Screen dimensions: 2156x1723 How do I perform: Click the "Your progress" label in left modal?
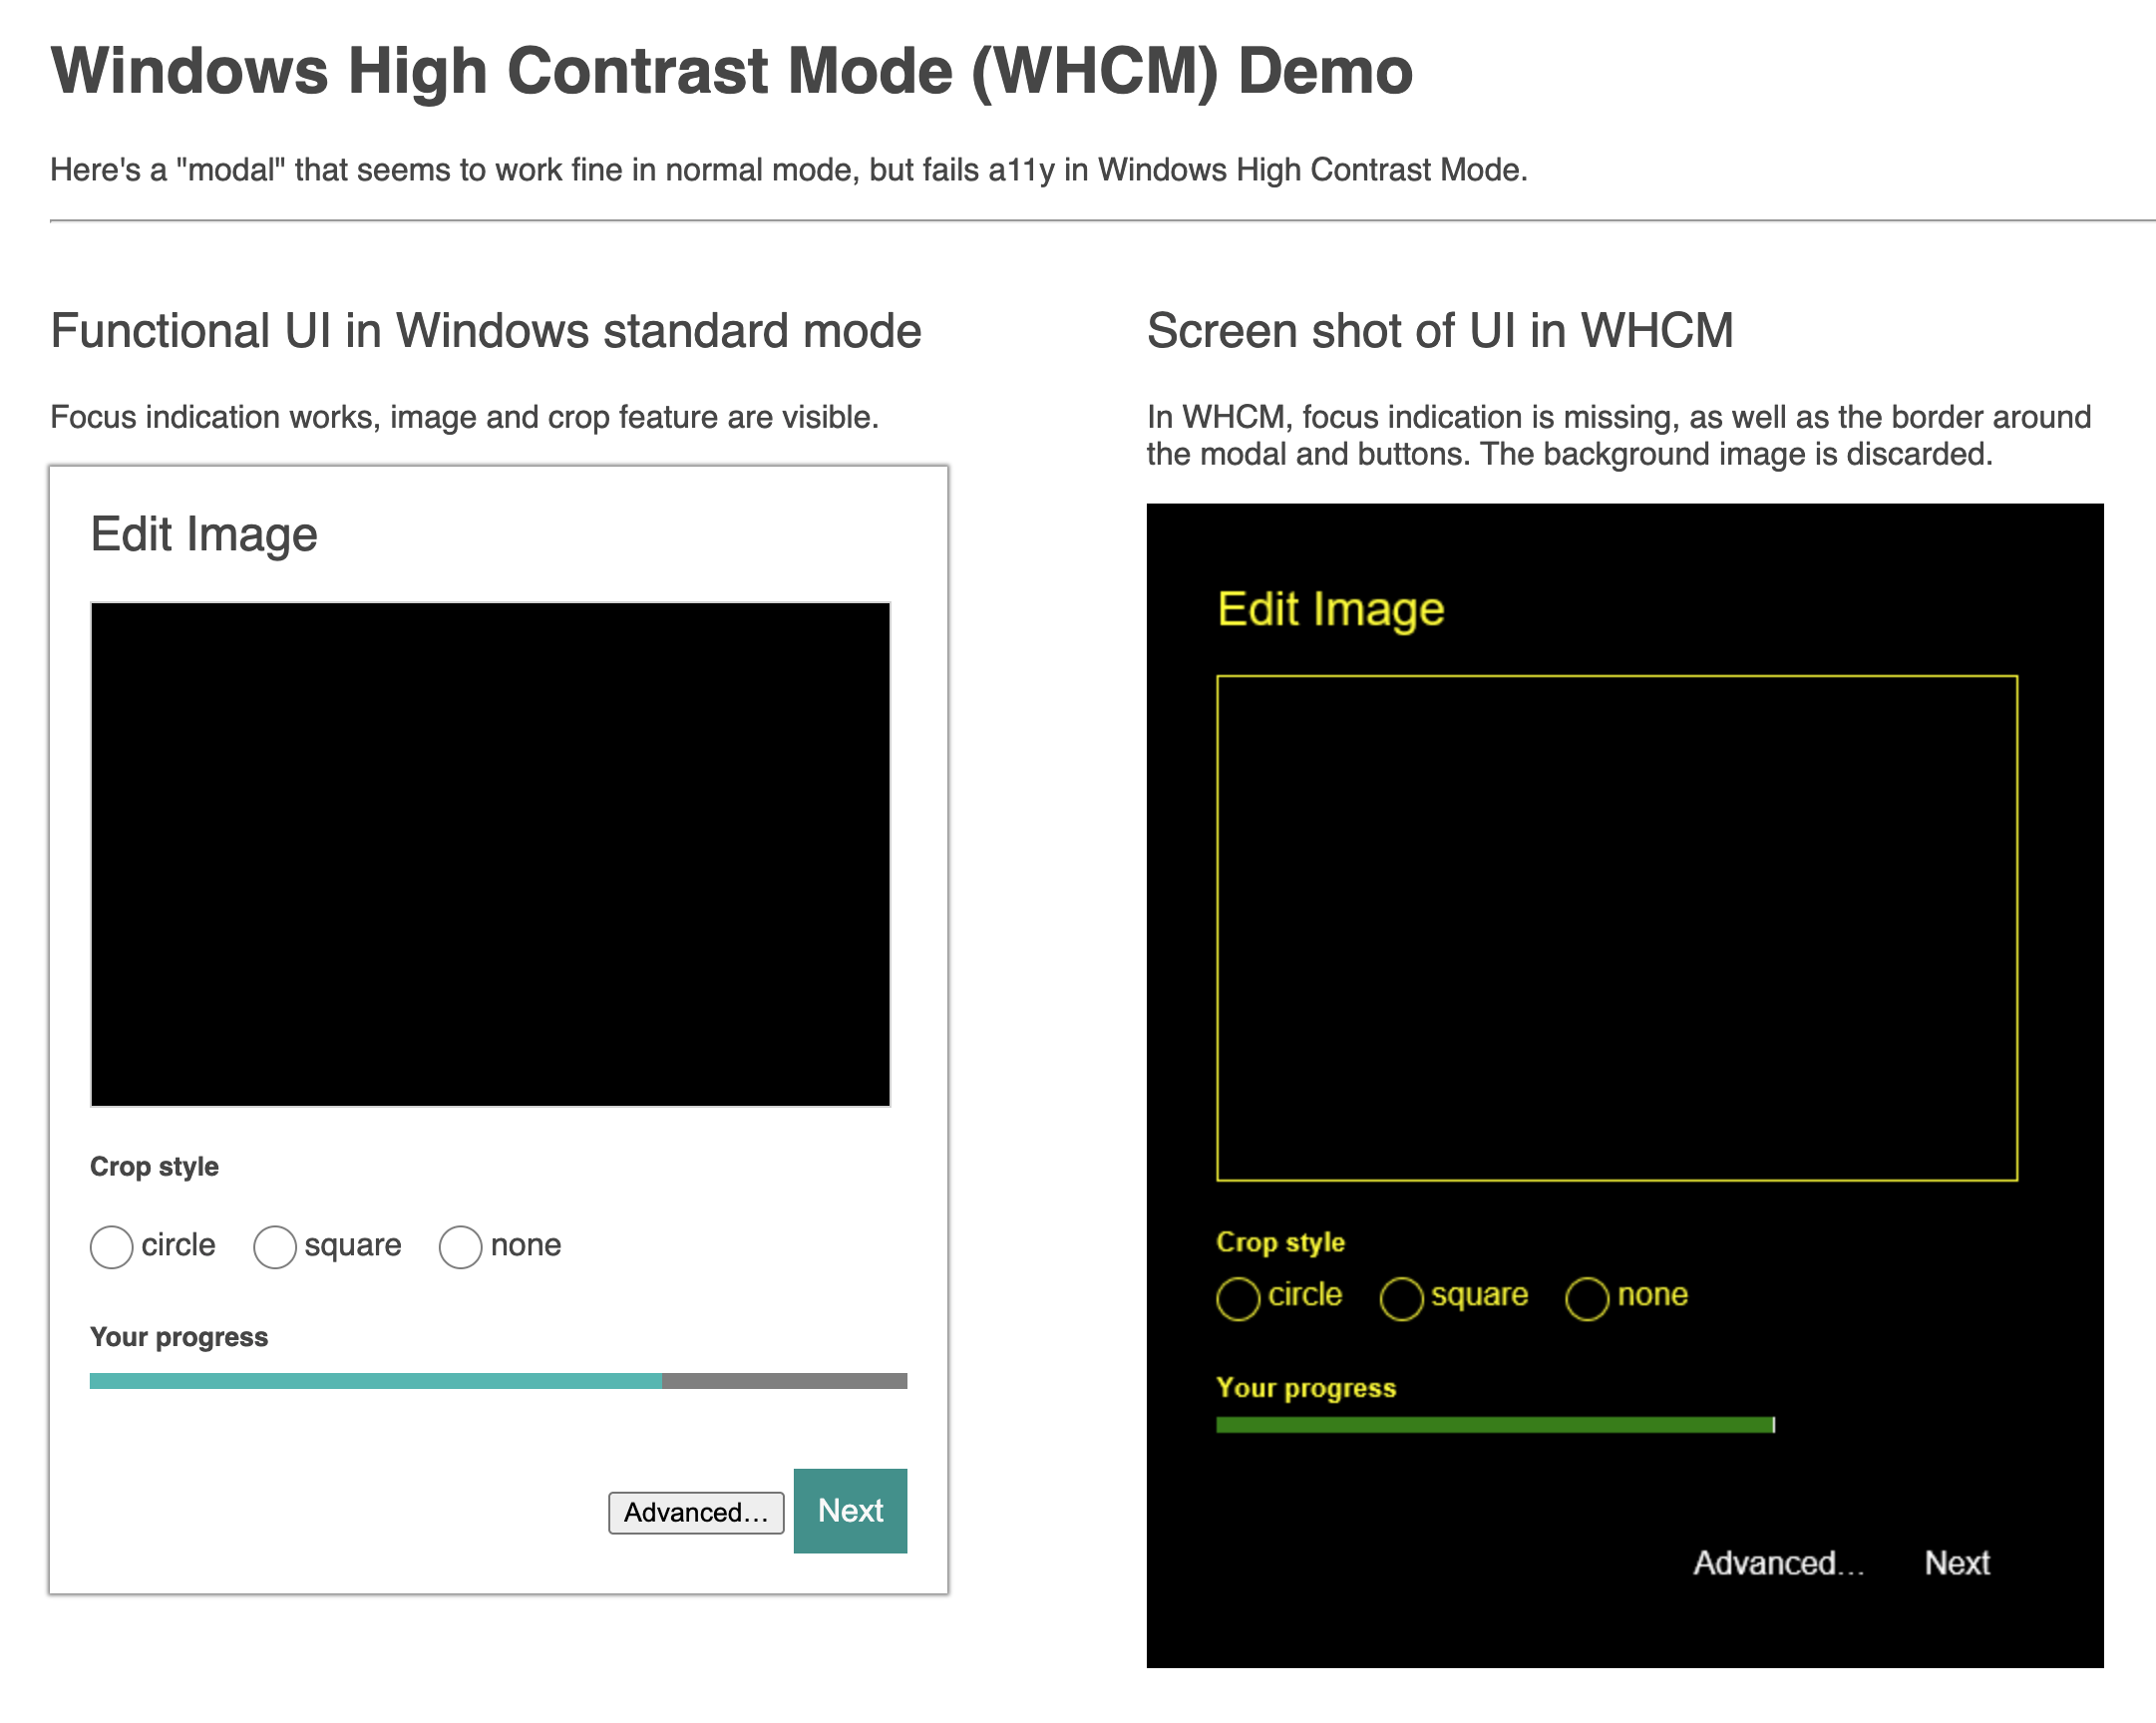[179, 1337]
